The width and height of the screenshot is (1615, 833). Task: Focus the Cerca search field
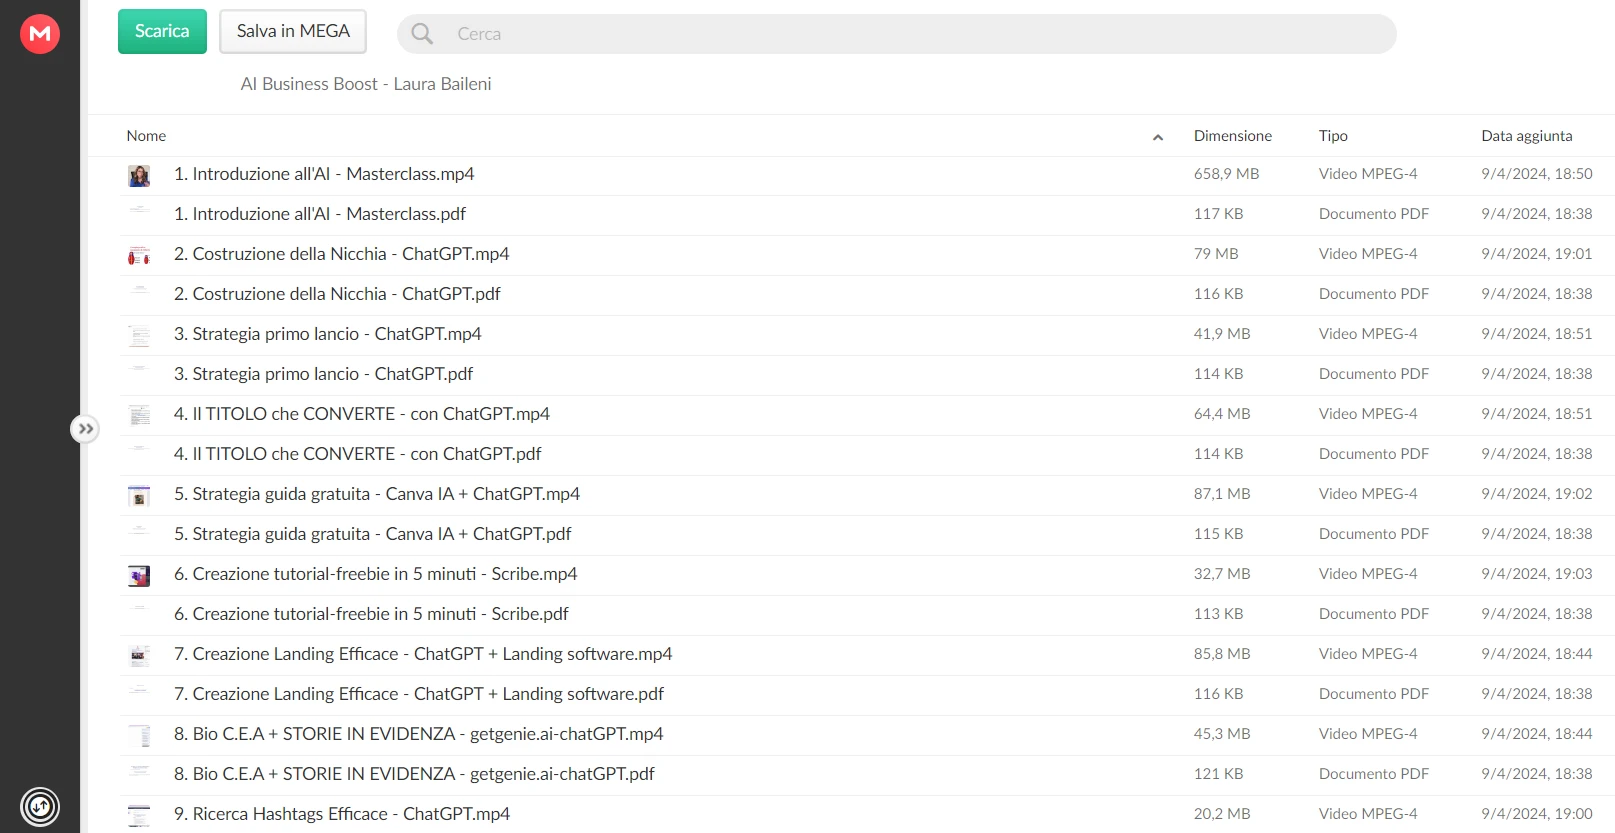896,34
